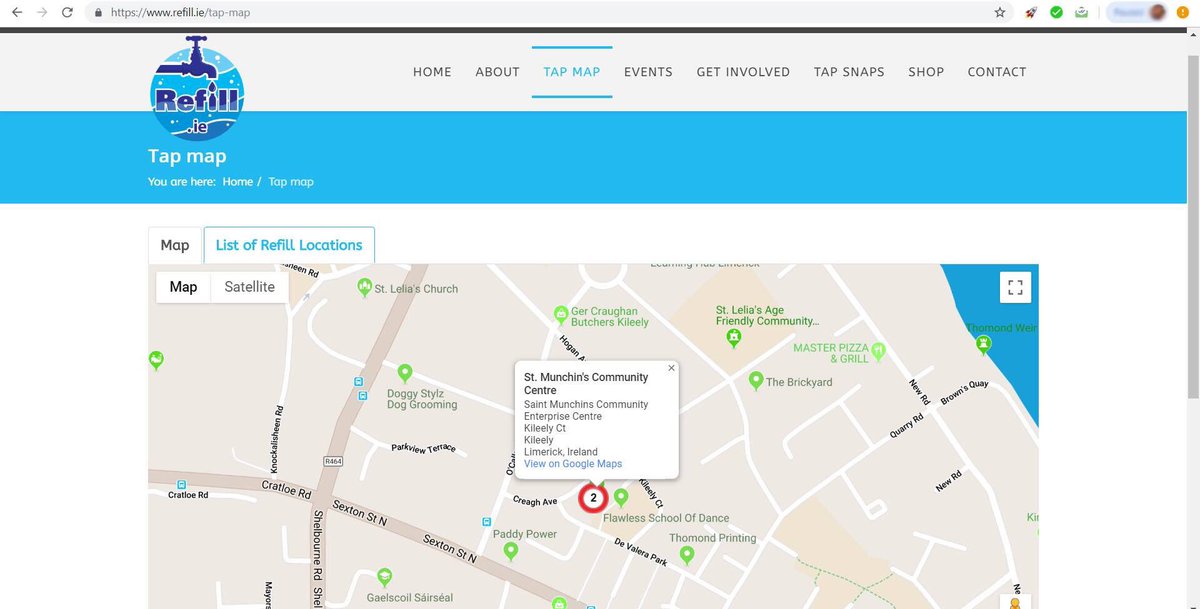Click St. Lelia's Church map pin
This screenshot has width=1200, height=609.
click(x=365, y=287)
